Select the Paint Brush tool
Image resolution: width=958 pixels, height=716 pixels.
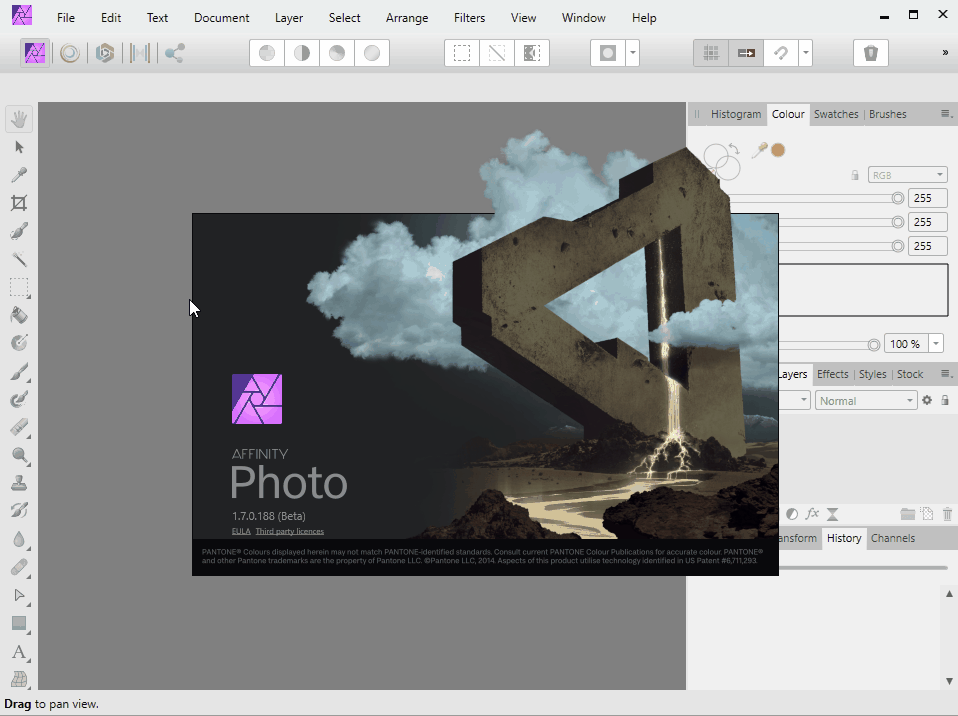(x=19, y=371)
